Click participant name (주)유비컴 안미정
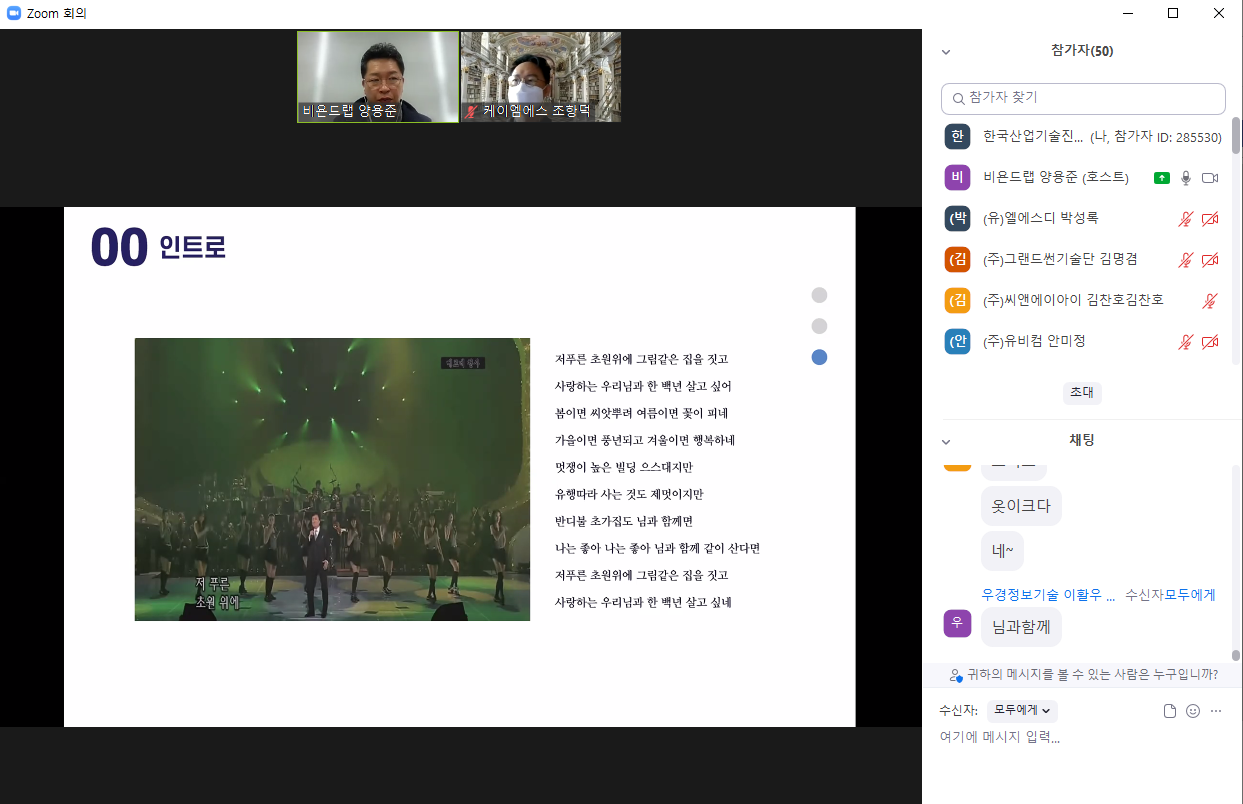This screenshot has height=804, width=1243. click(1034, 341)
